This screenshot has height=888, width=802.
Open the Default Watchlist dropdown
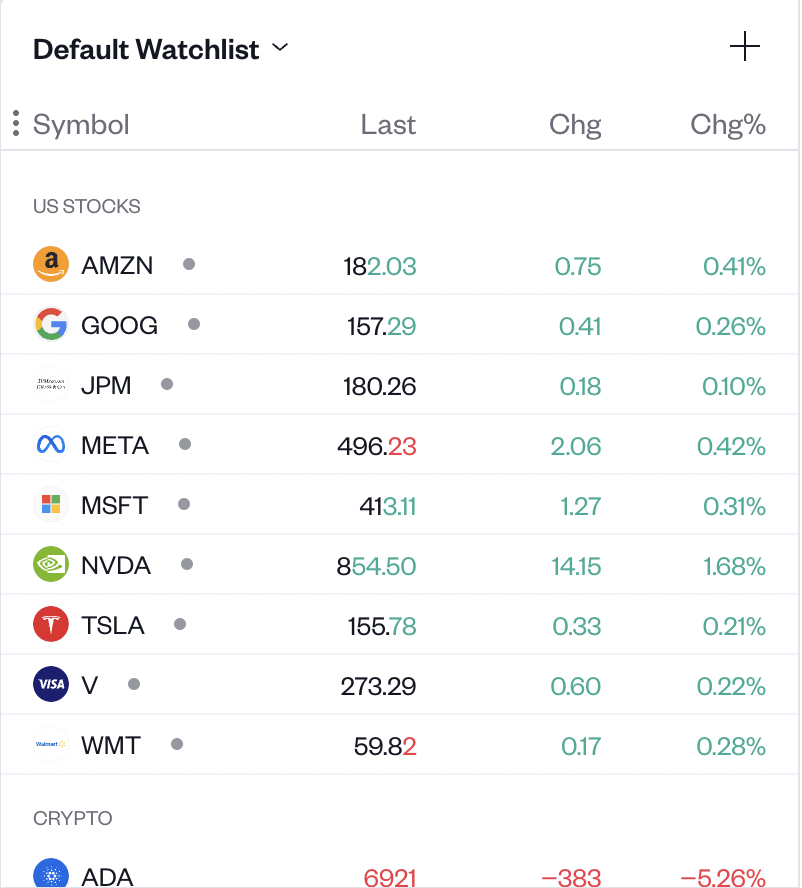click(279, 47)
